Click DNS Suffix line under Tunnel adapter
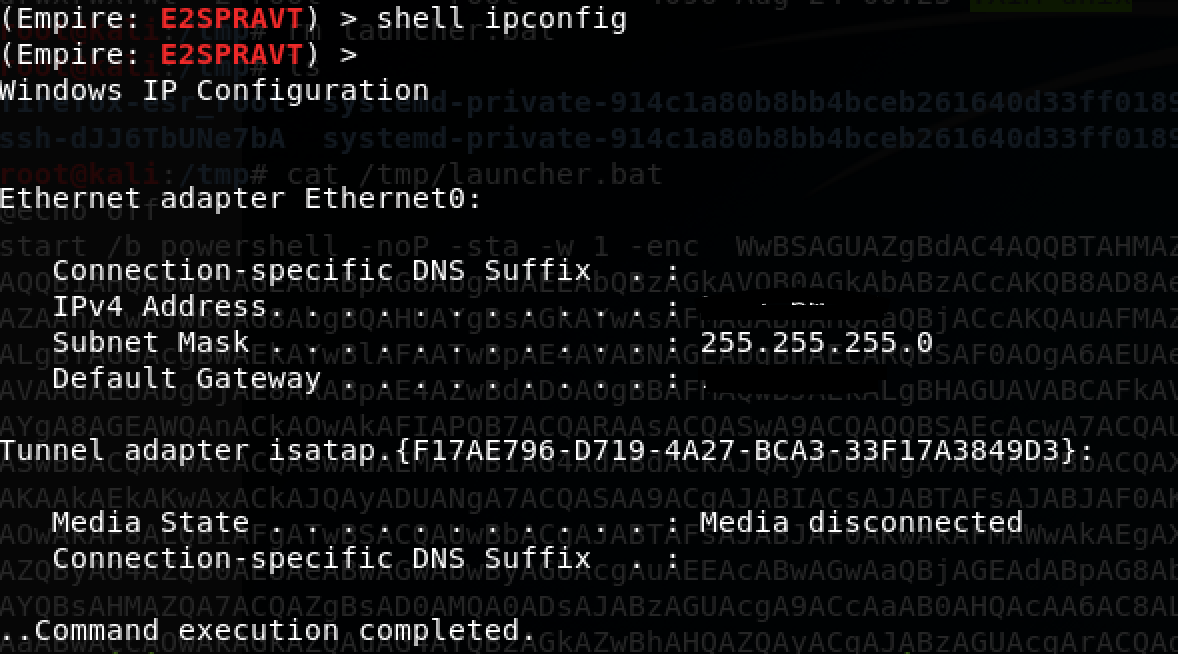1178x654 pixels. tap(320, 558)
